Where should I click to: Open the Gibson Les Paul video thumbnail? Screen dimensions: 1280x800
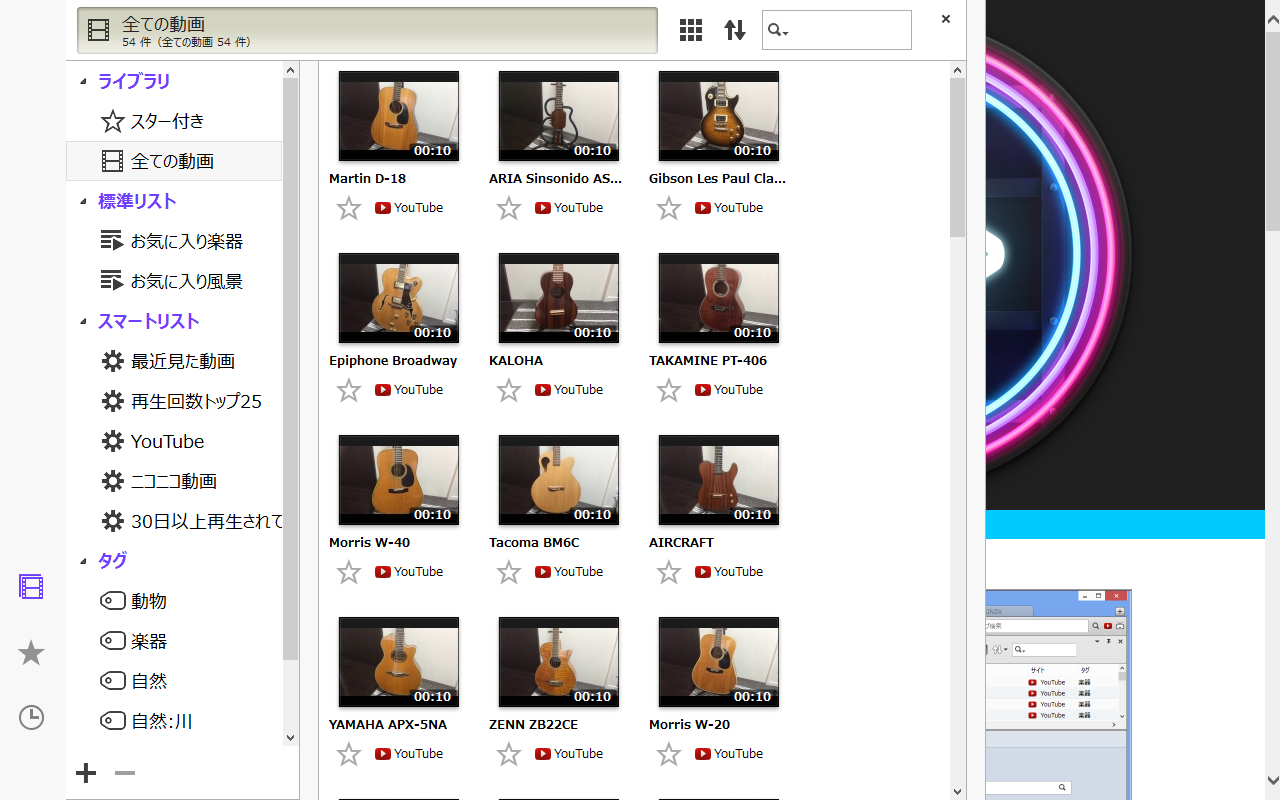click(x=719, y=116)
